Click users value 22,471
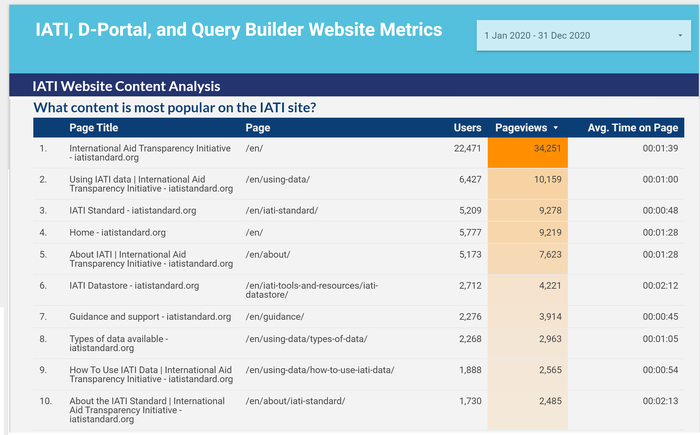This screenshot has width=700, height=435. click(x=467, y=148)
